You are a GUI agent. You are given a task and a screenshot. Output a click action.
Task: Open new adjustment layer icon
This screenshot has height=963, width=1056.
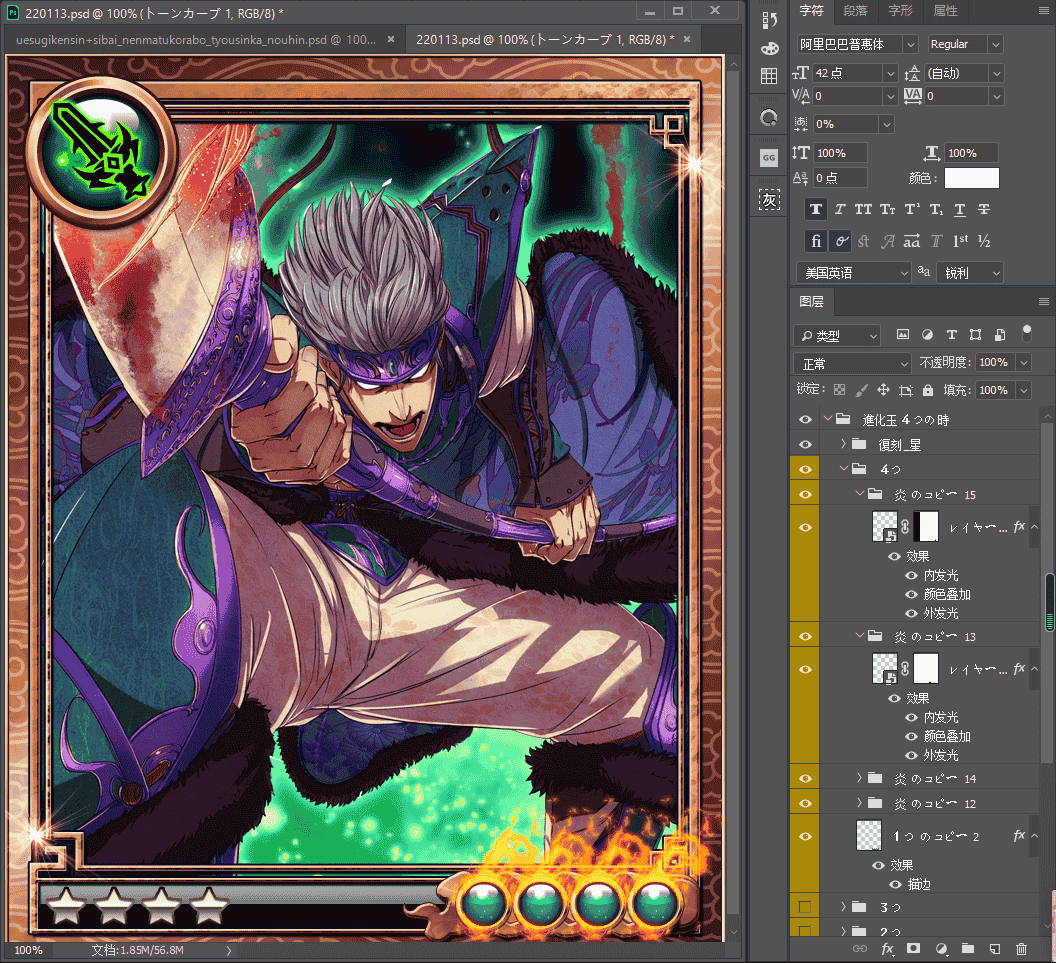coord(941,949)
